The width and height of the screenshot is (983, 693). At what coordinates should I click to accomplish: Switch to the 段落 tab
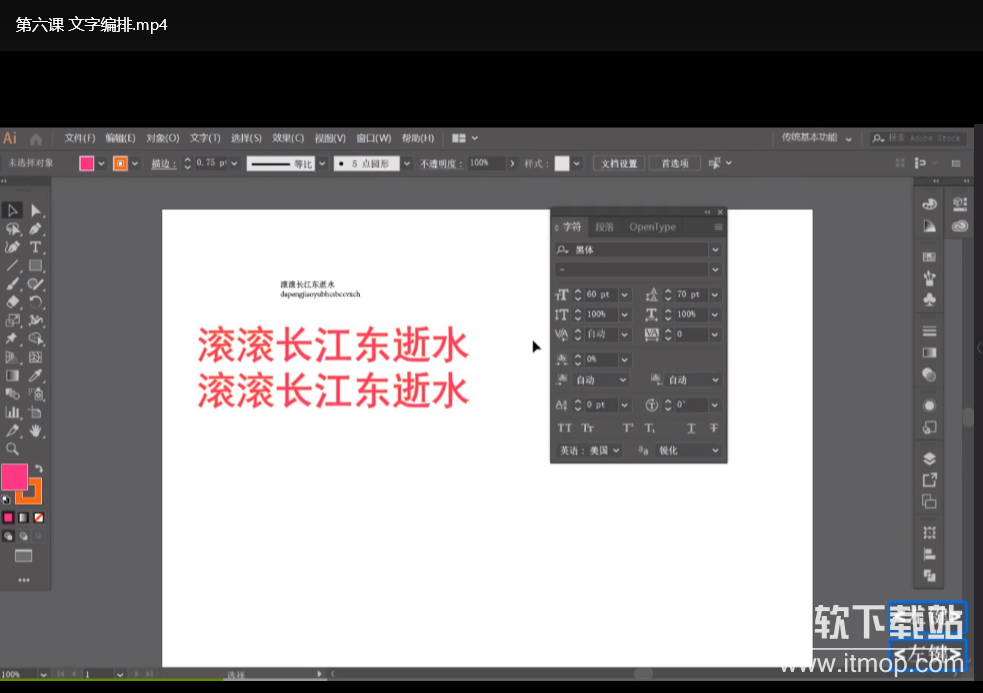(x=605, y=227)
